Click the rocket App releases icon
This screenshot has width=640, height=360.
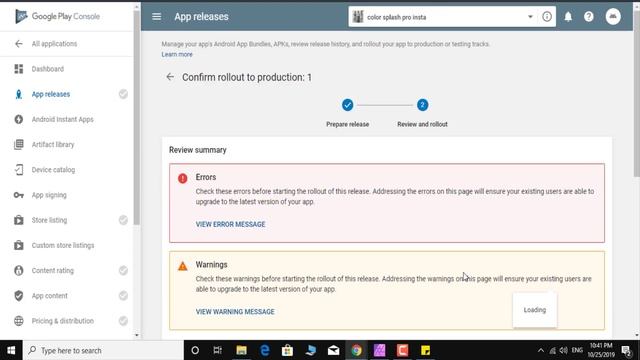click(x=19, y=94)
